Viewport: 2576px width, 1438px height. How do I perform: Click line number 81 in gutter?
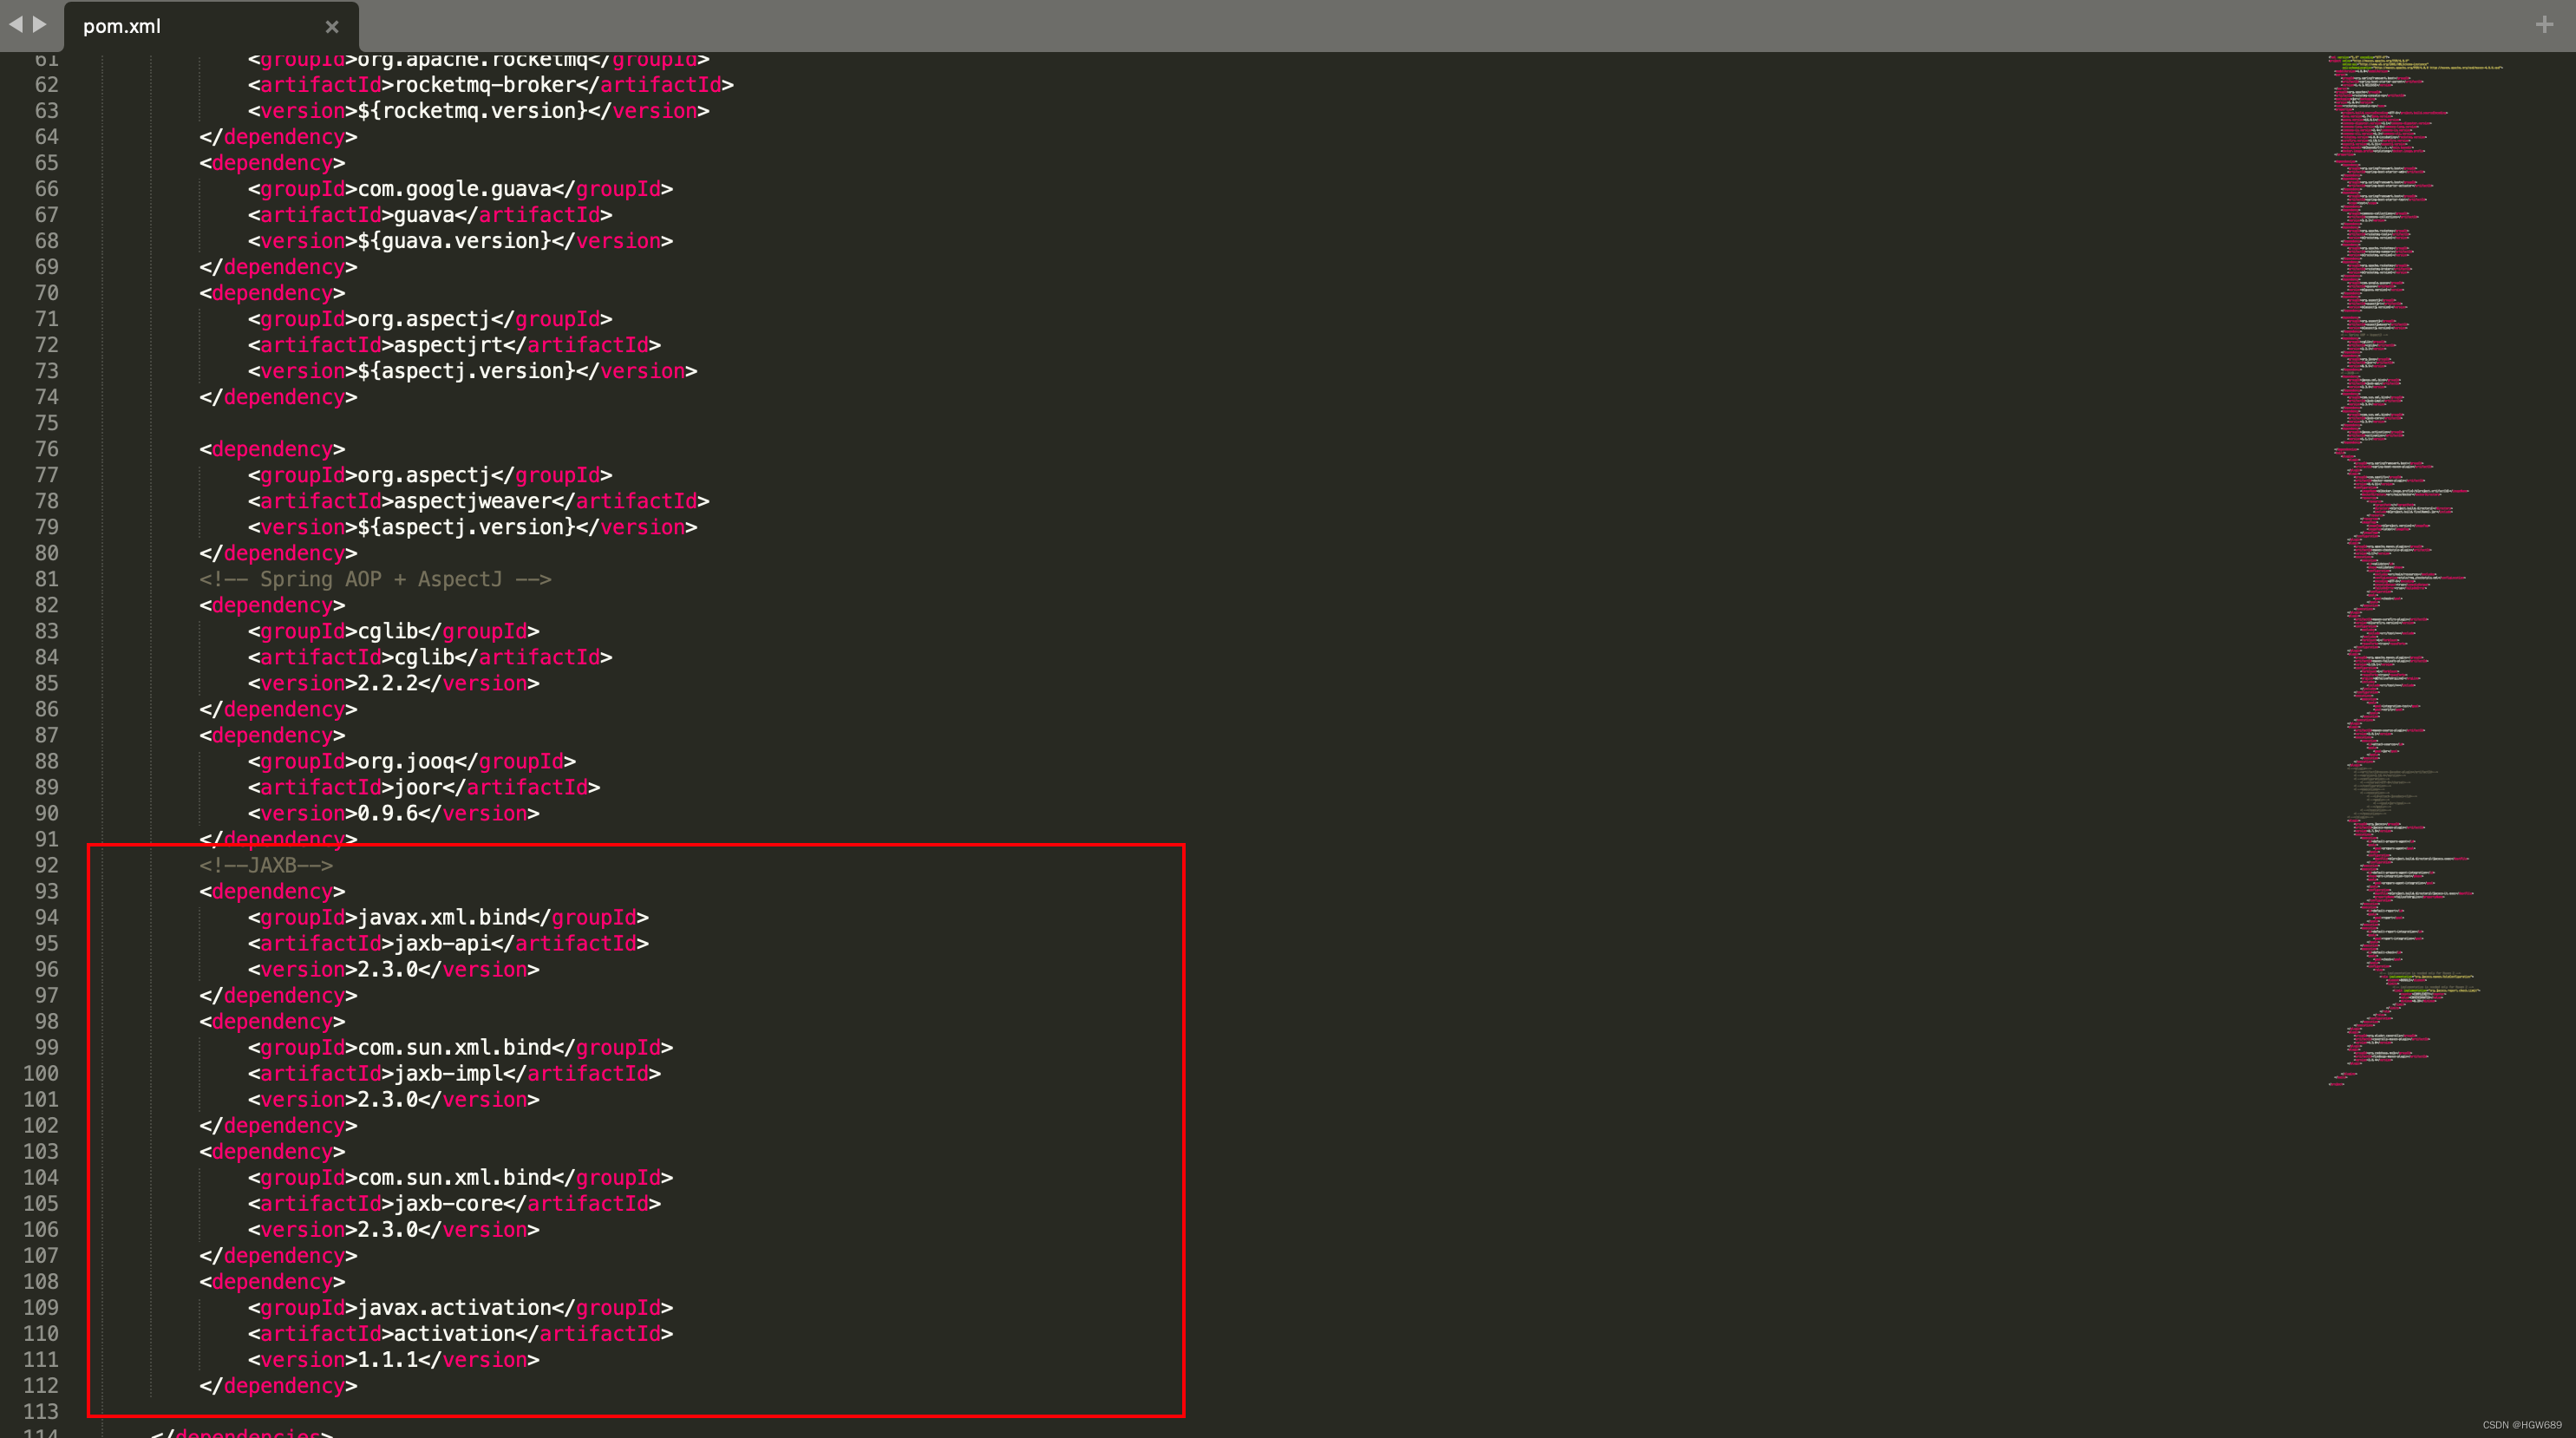click(47, 579)
